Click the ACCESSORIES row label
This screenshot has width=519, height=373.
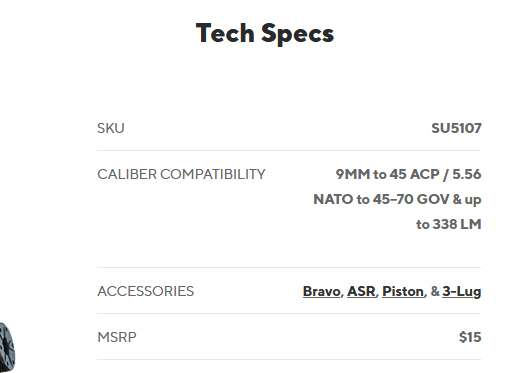click(145, 291)
